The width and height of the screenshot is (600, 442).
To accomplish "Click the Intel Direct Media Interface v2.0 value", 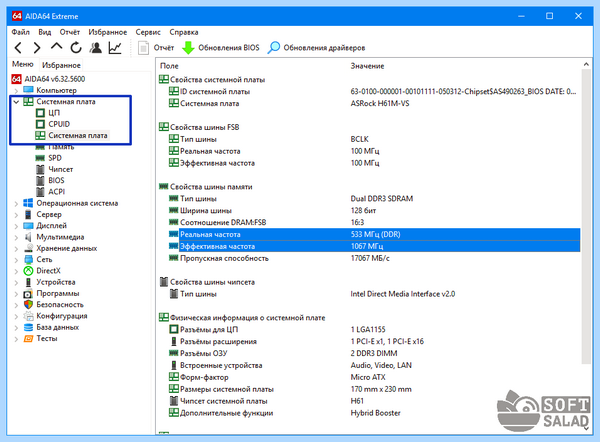I will click(x=403, y=294).
